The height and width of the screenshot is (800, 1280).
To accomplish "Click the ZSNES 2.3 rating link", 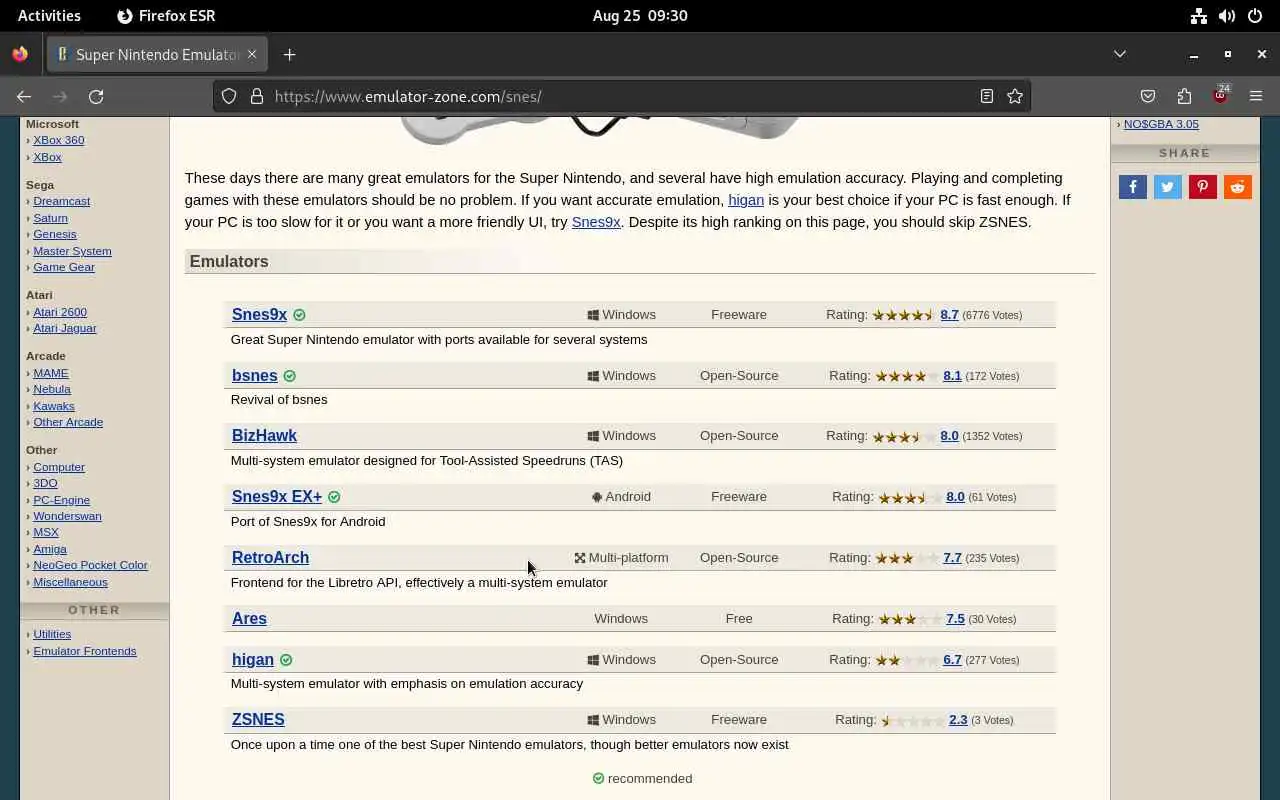I will [x=958, y=719].
